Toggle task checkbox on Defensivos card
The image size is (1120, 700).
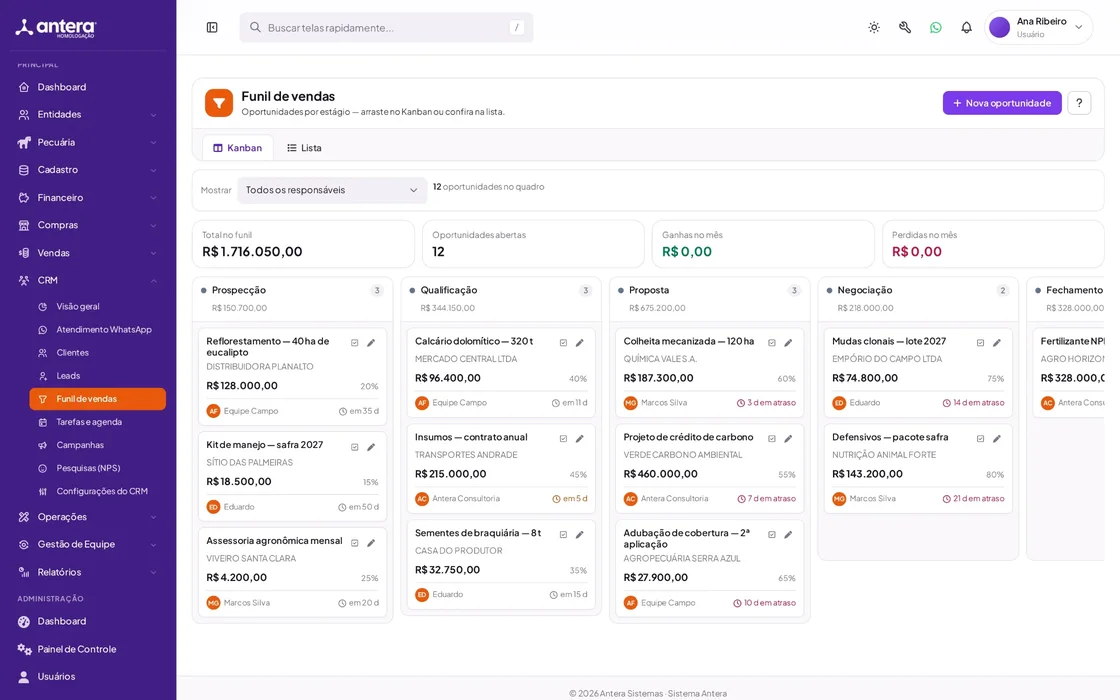coord(980,439)
